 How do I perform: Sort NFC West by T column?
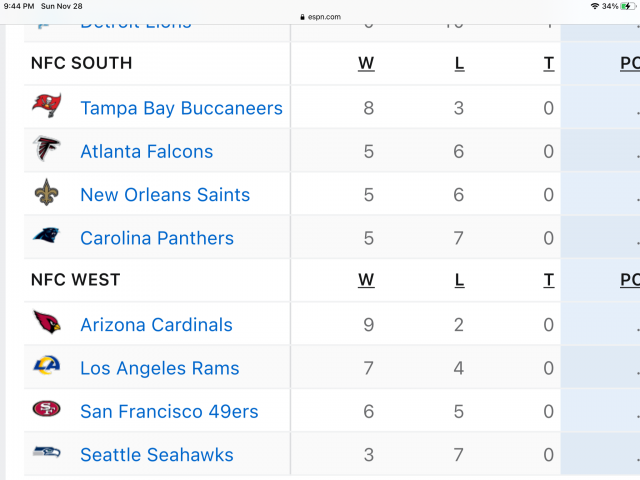[x=548, y=281]
